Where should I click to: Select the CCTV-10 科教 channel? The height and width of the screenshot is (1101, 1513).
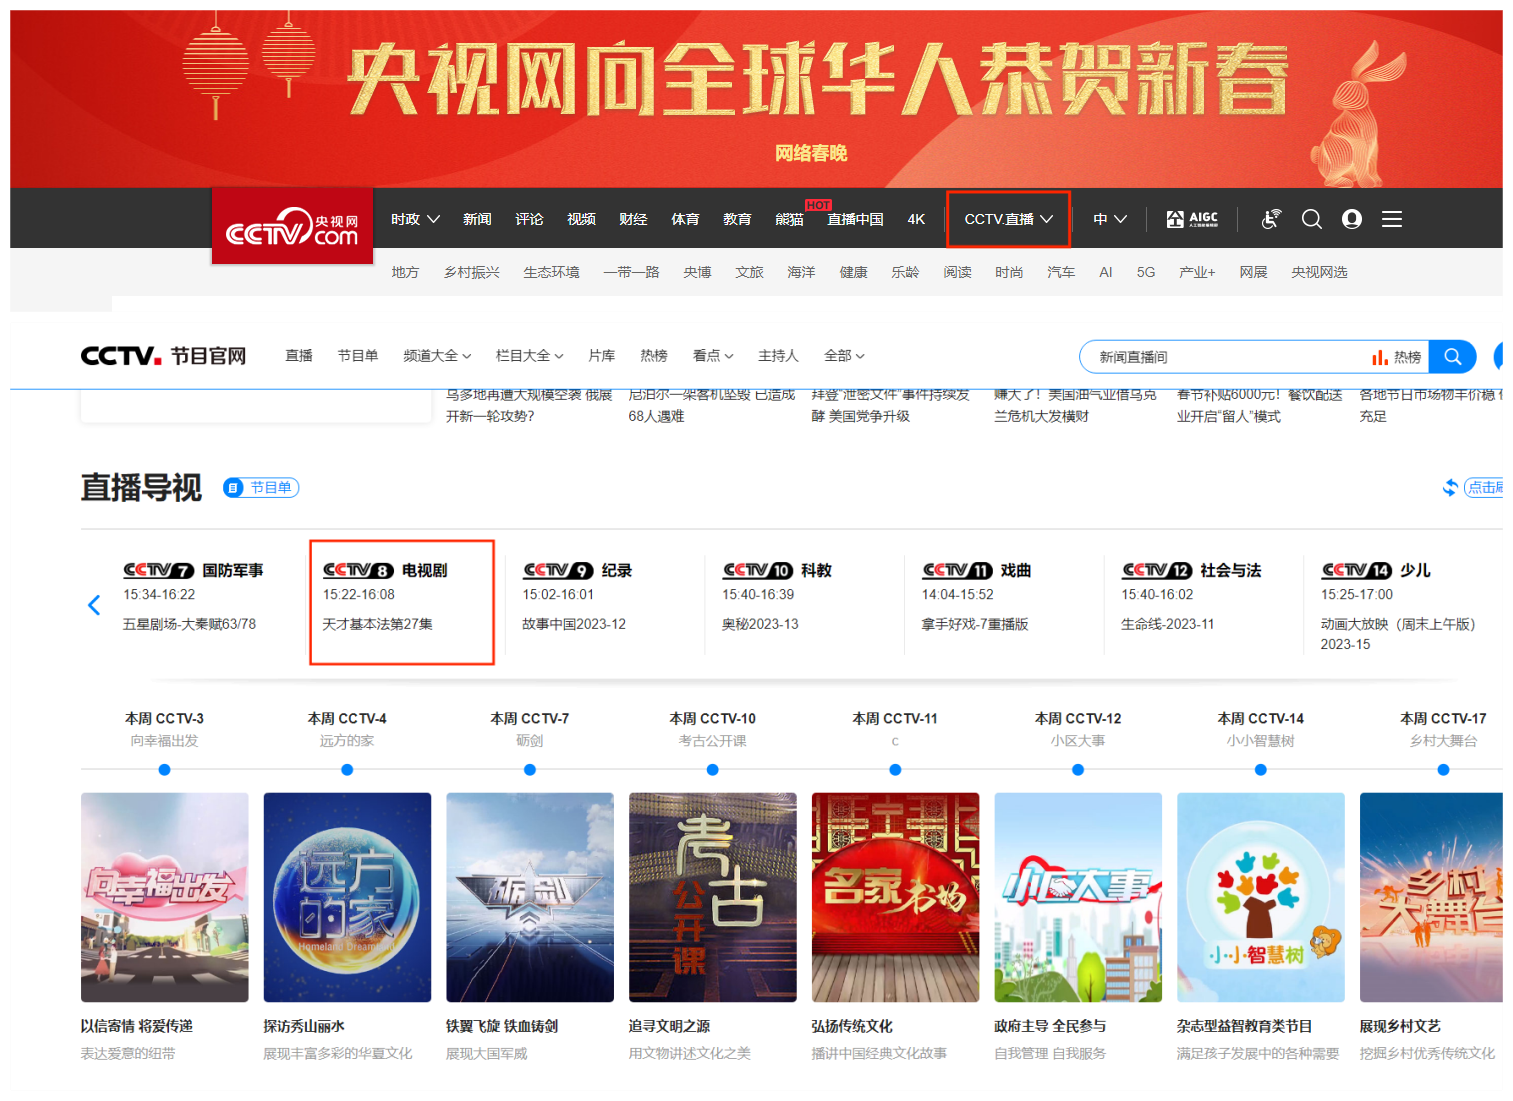click(x=777, y=570)
